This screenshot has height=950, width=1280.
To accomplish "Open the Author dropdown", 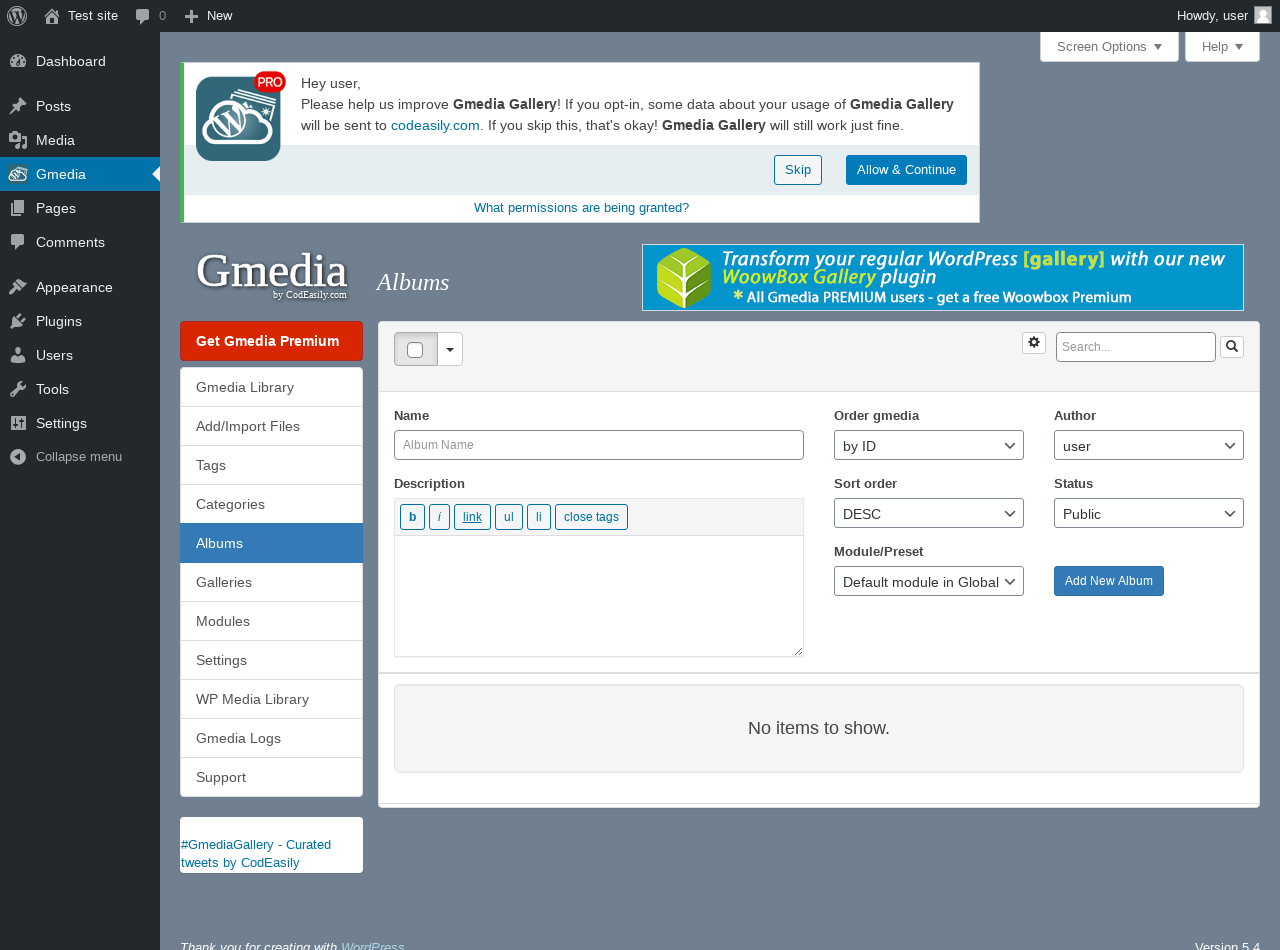I will (x=1149, y=445).
